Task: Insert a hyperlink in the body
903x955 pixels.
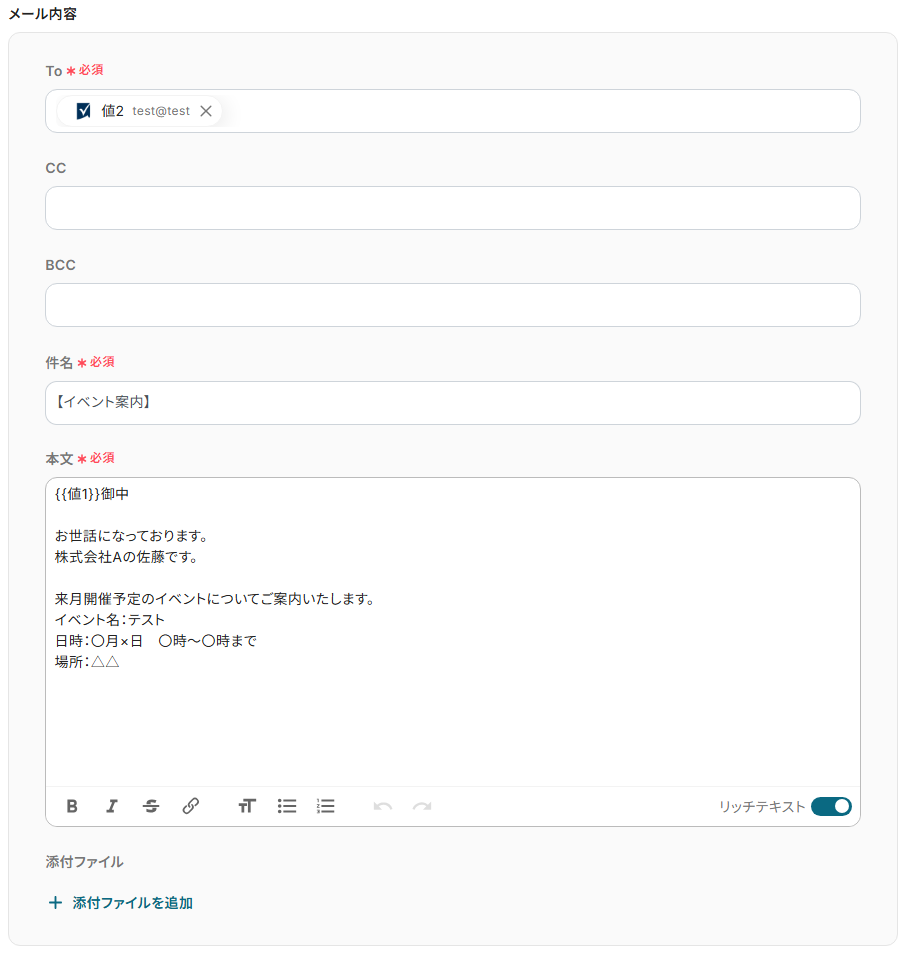Action: [191, 806]
